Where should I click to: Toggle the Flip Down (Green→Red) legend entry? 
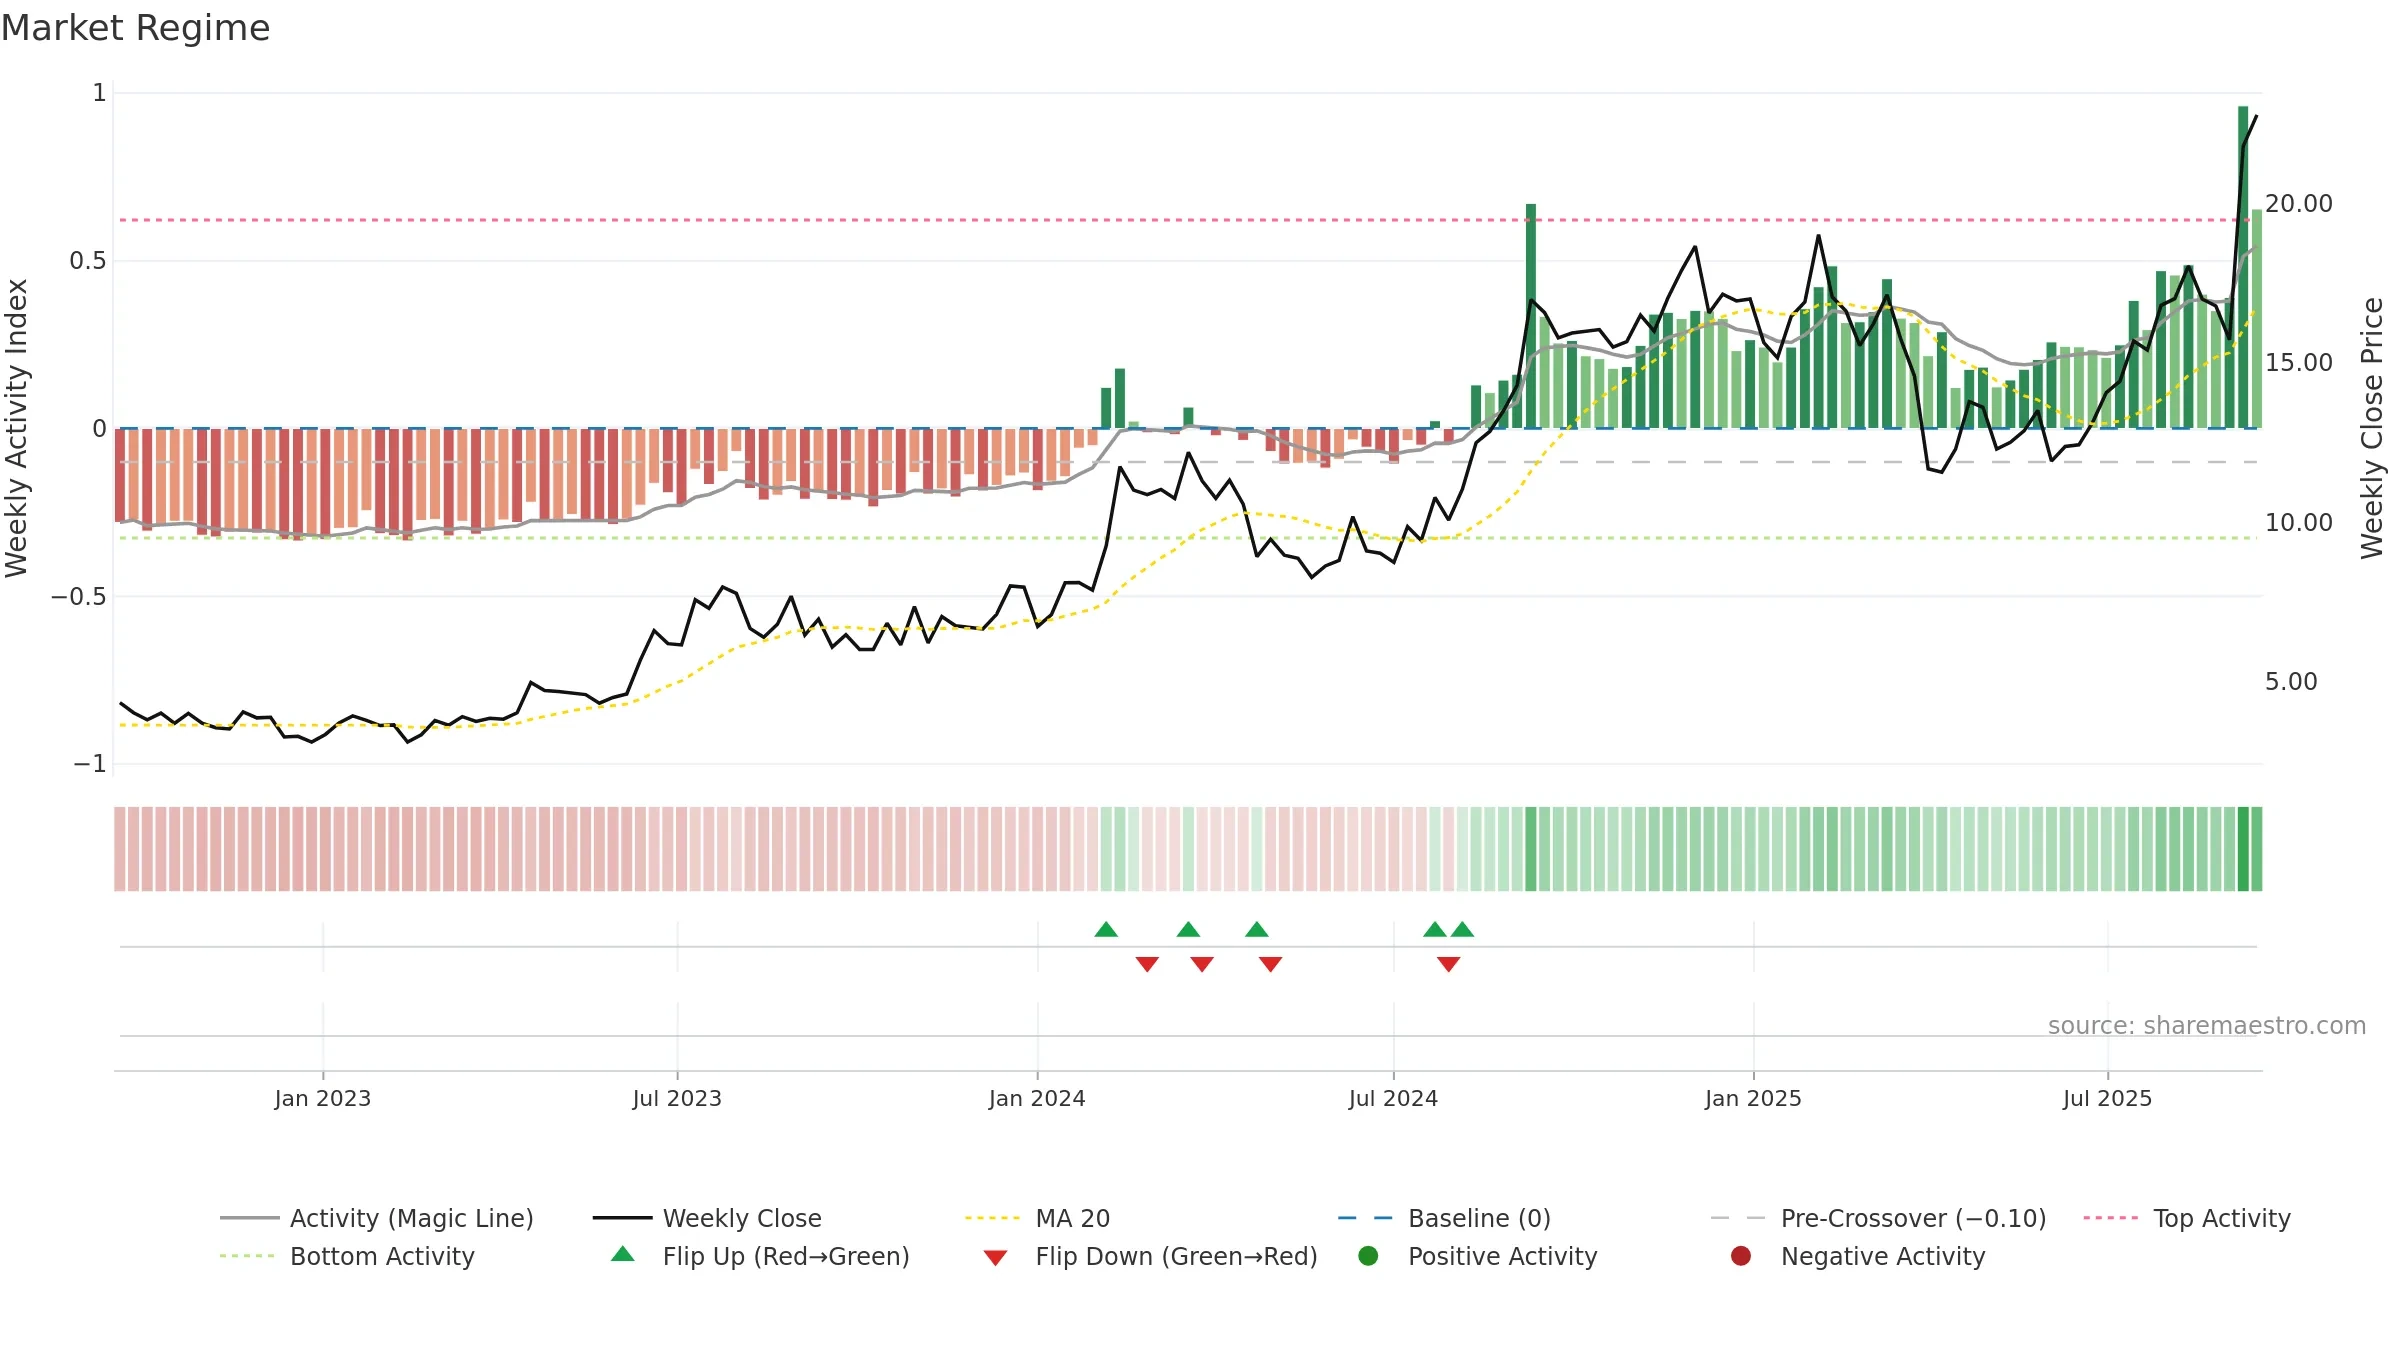[1150, 1256]
